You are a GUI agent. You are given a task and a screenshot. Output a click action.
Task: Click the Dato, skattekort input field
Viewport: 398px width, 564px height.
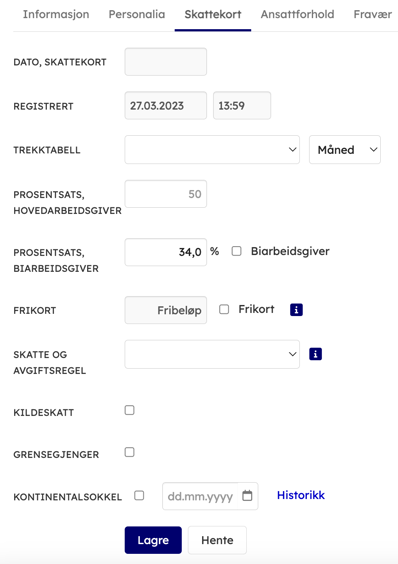coord(166,62)
